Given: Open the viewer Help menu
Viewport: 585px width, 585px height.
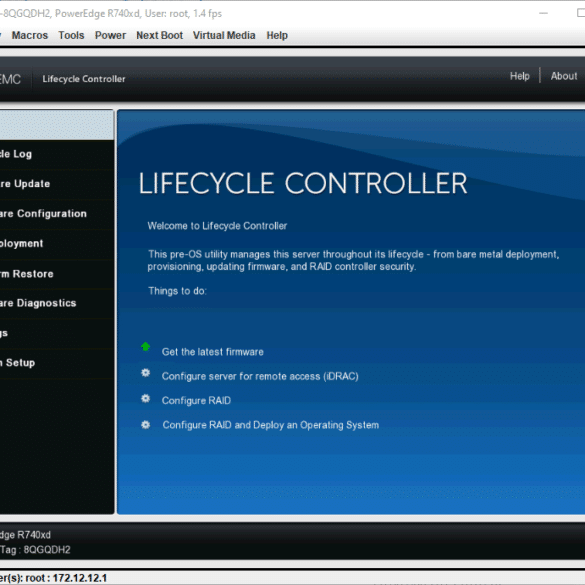Looking at the screenshot, I should pos(277,35).
